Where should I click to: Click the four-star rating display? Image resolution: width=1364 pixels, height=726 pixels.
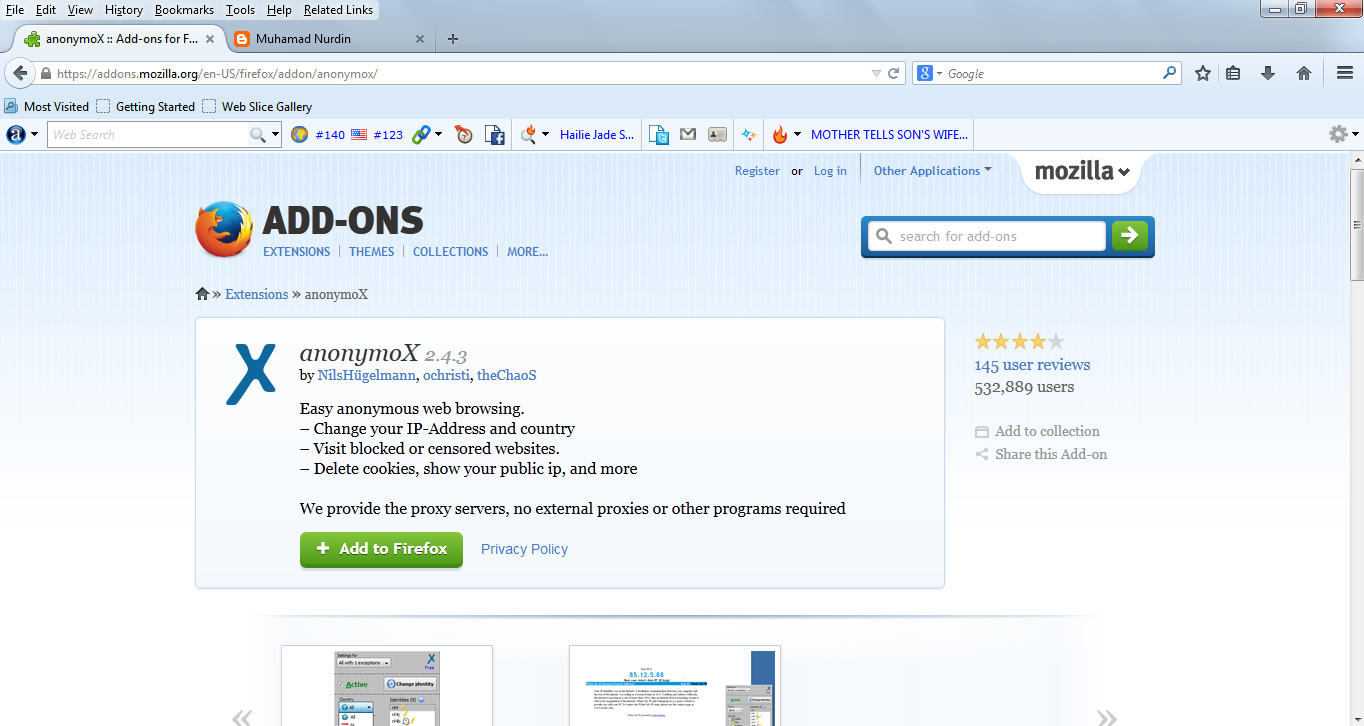coord(1019,341)
